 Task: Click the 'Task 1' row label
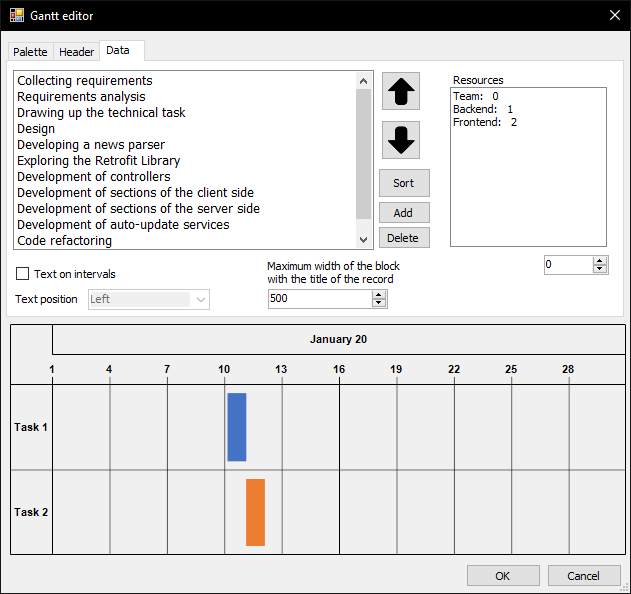tap(31, 427)
